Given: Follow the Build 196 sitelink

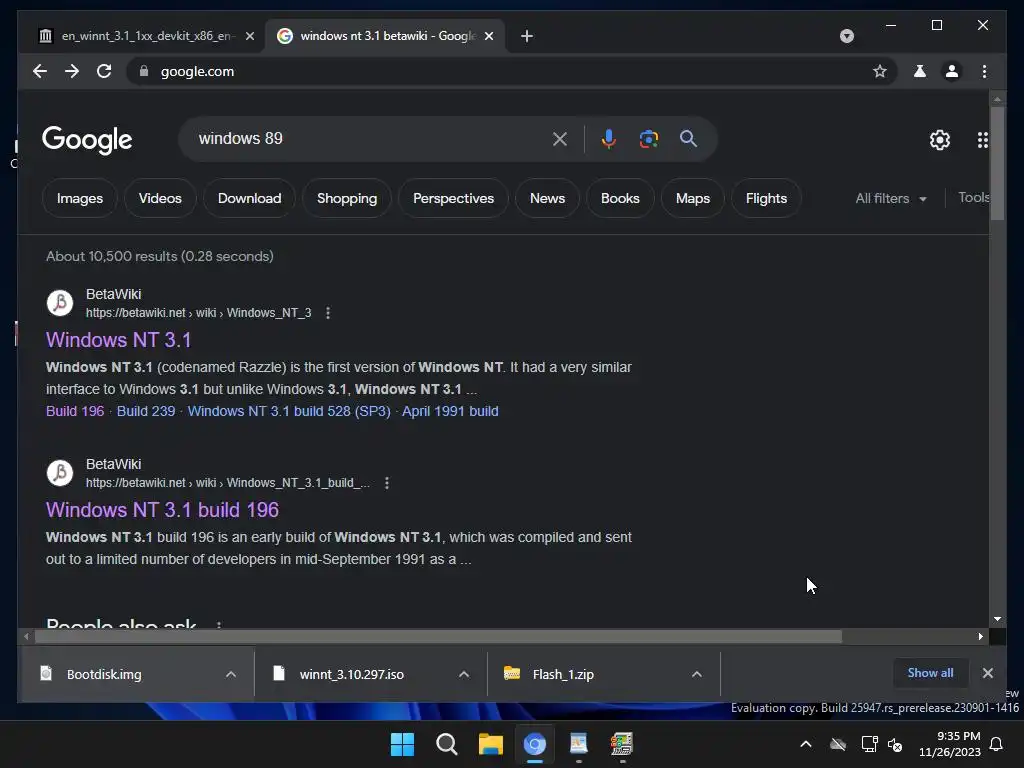Looking at the screenshot, I should [x=75, y=411].
